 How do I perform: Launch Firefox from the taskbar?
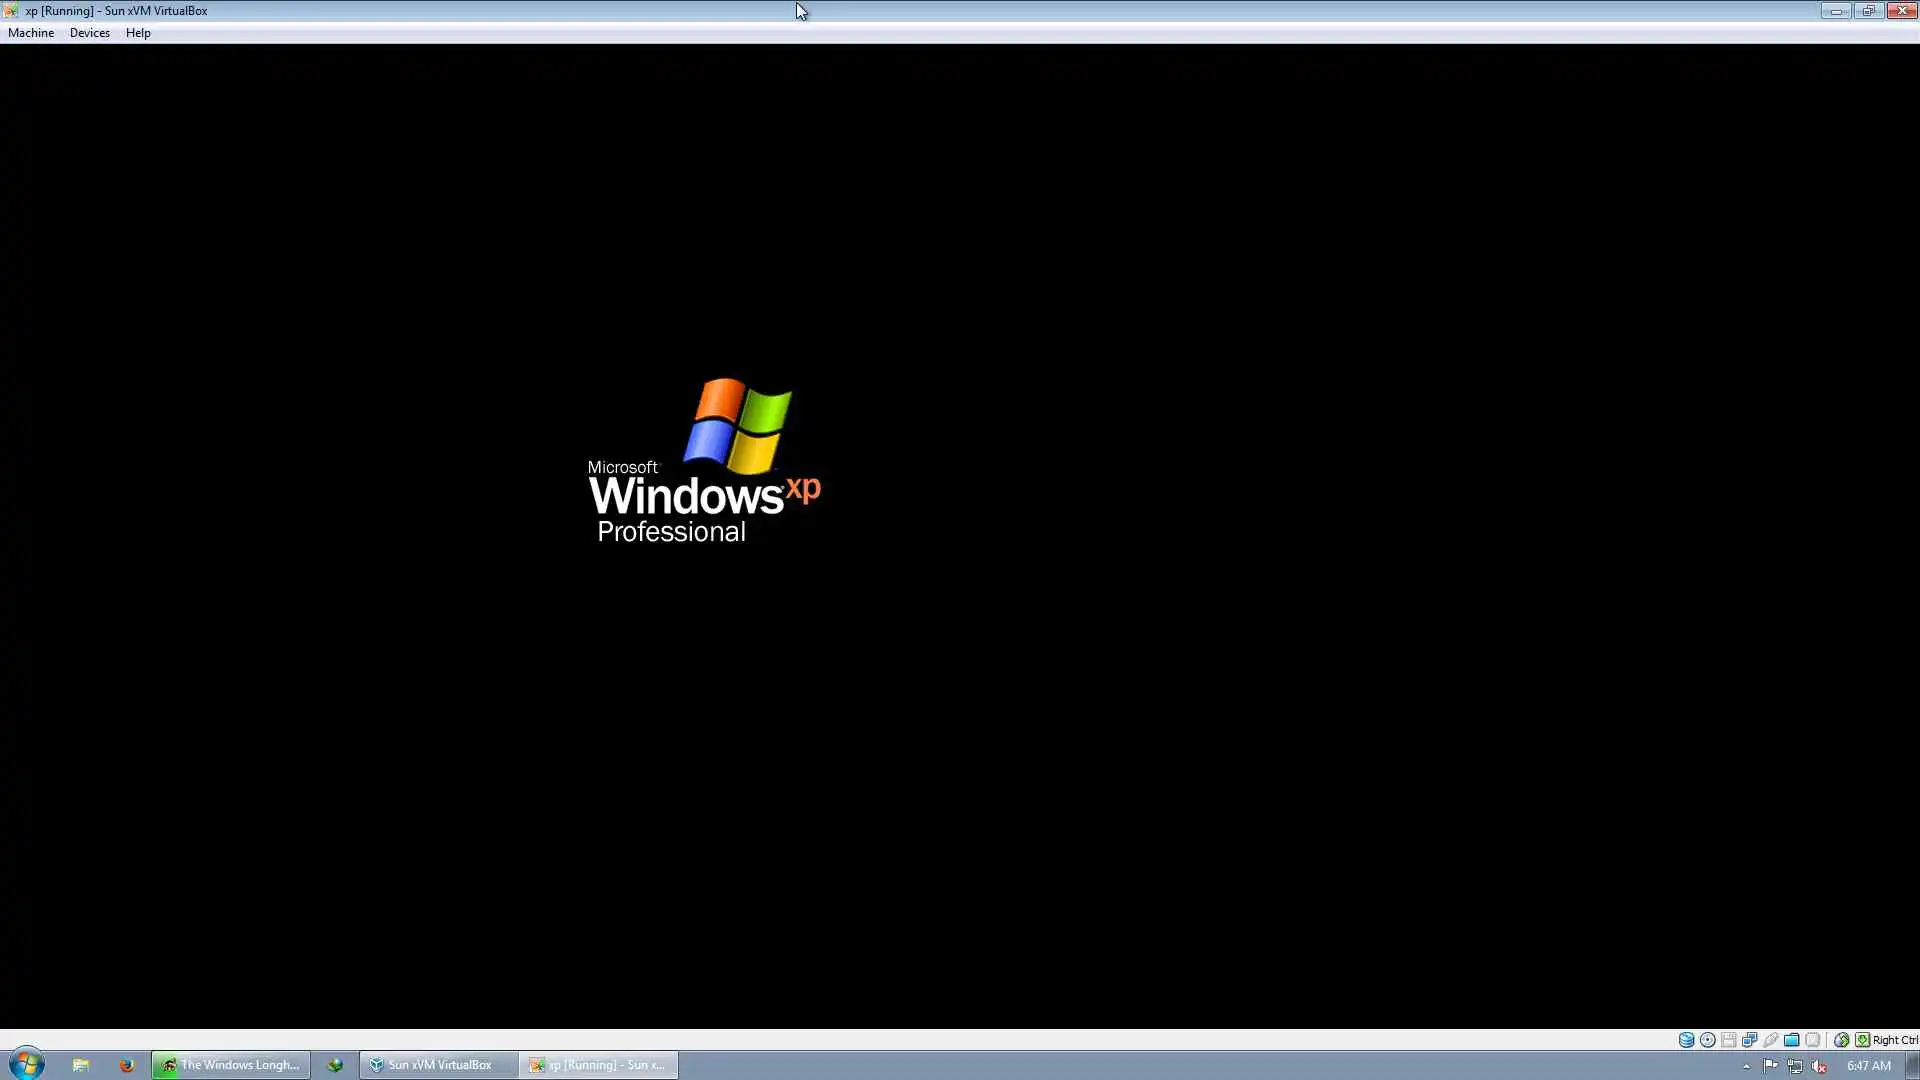point(126,1065)
